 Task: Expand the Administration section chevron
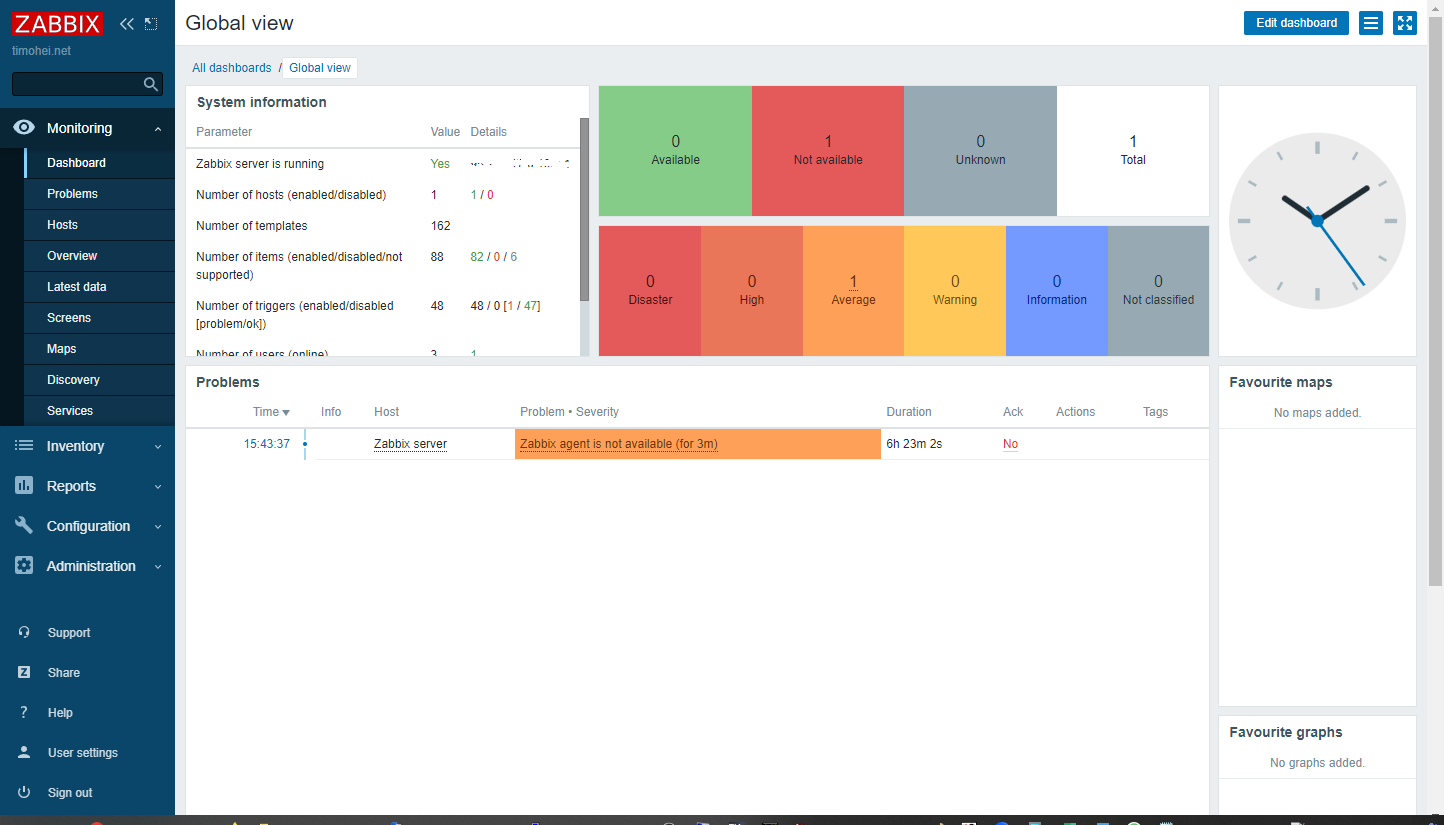[158, 567]
